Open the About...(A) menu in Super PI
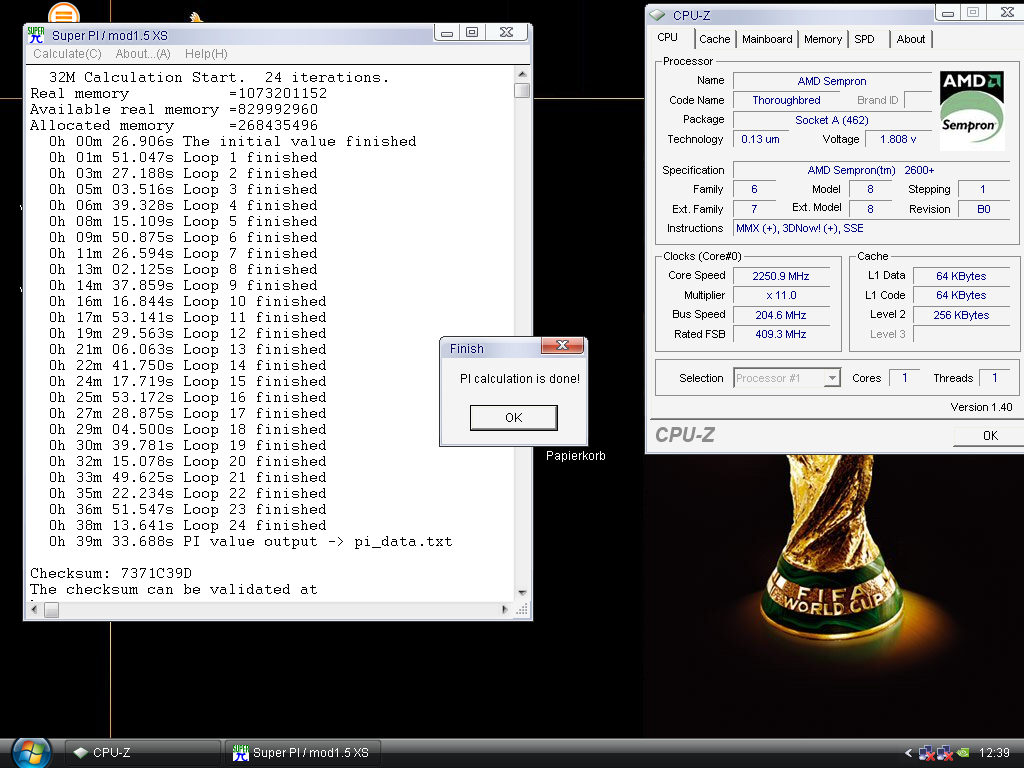This screenshot has height=768, width=1024. tap(143, 54)
